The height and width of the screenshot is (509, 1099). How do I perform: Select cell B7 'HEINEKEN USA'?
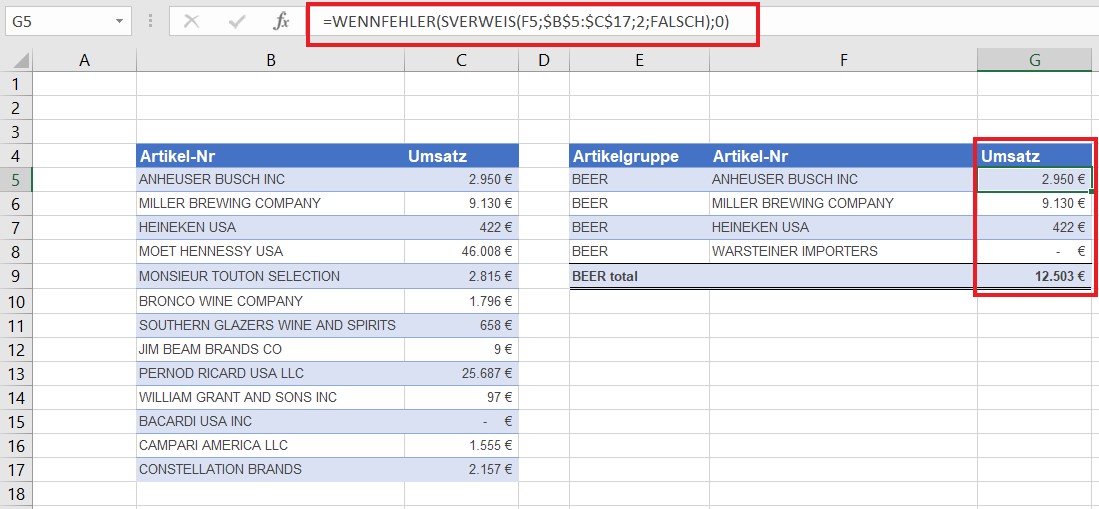tap(271, 227)
